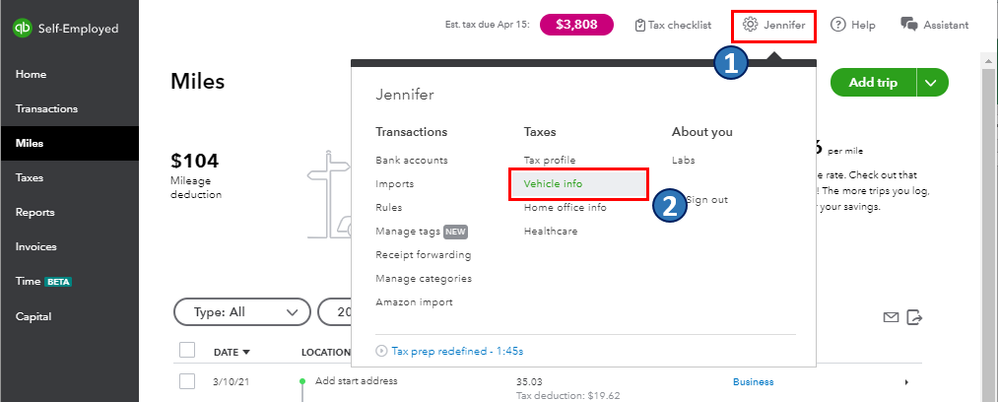Click the Help question mark icon

tap(838, 24)
